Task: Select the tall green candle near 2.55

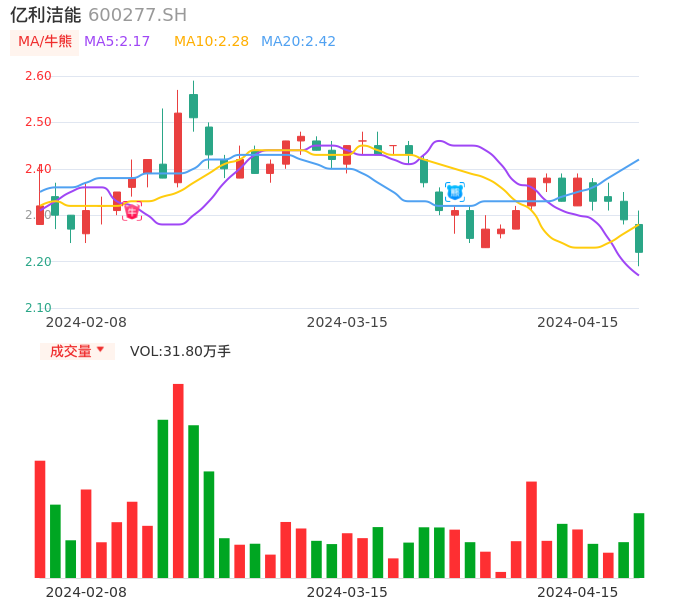Action: [193, 106]
